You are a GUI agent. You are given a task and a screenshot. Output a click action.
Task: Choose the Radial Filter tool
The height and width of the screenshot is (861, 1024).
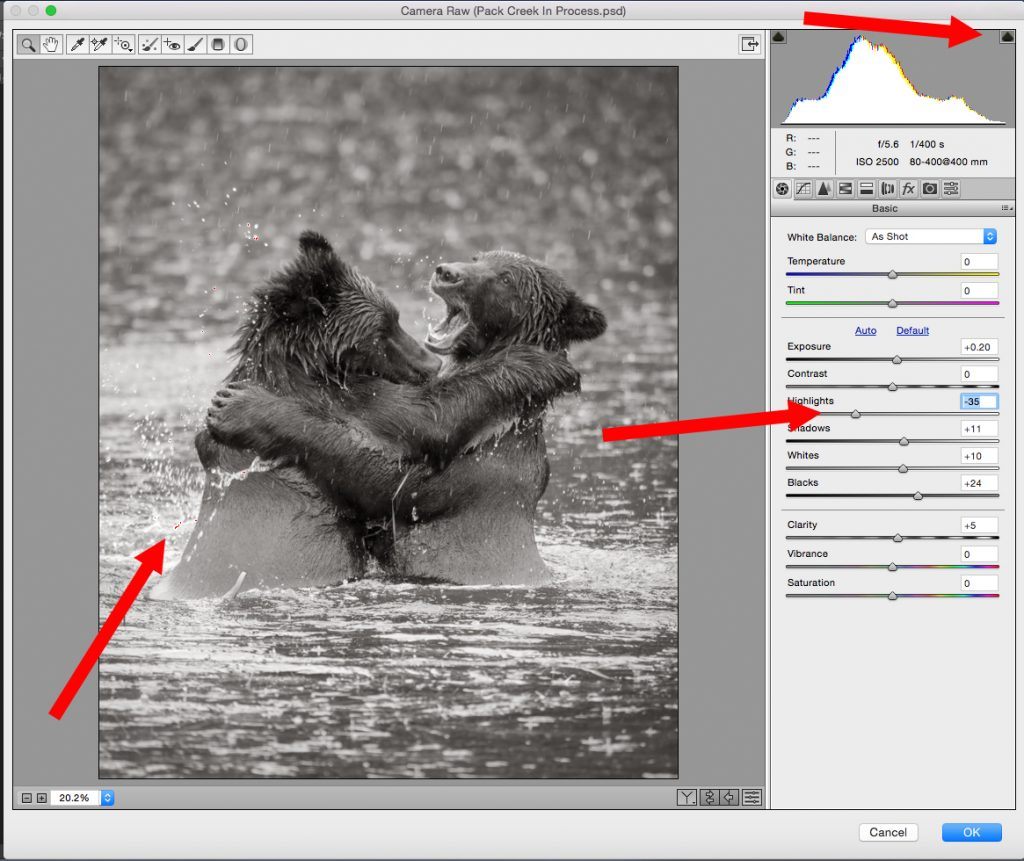pos(241,44)
